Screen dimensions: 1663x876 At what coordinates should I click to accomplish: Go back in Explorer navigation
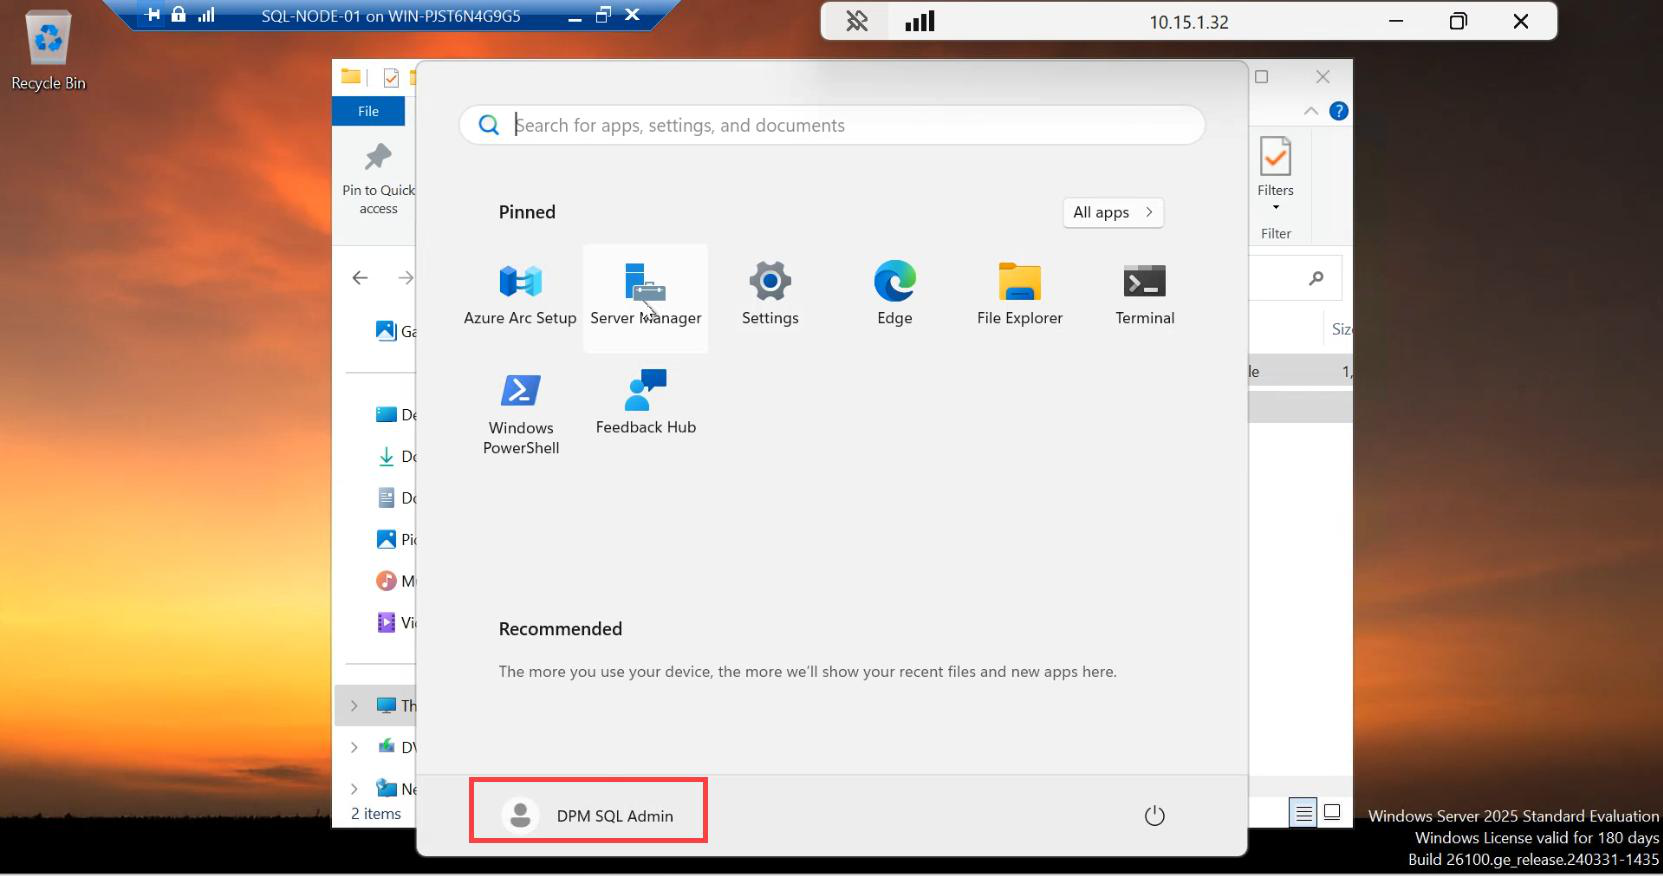click(360, 278)
